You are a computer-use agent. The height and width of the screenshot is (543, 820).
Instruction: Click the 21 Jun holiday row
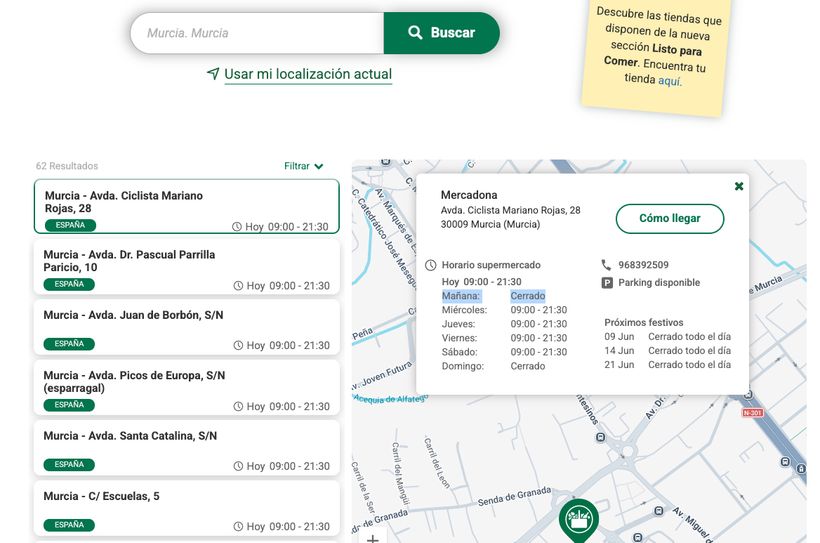pyautogui.click(x=667, y=365)
